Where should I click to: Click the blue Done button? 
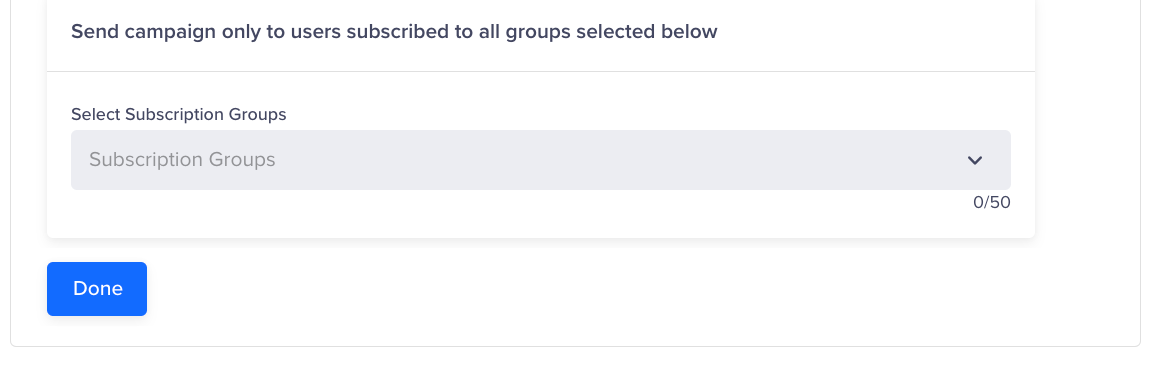97,289
